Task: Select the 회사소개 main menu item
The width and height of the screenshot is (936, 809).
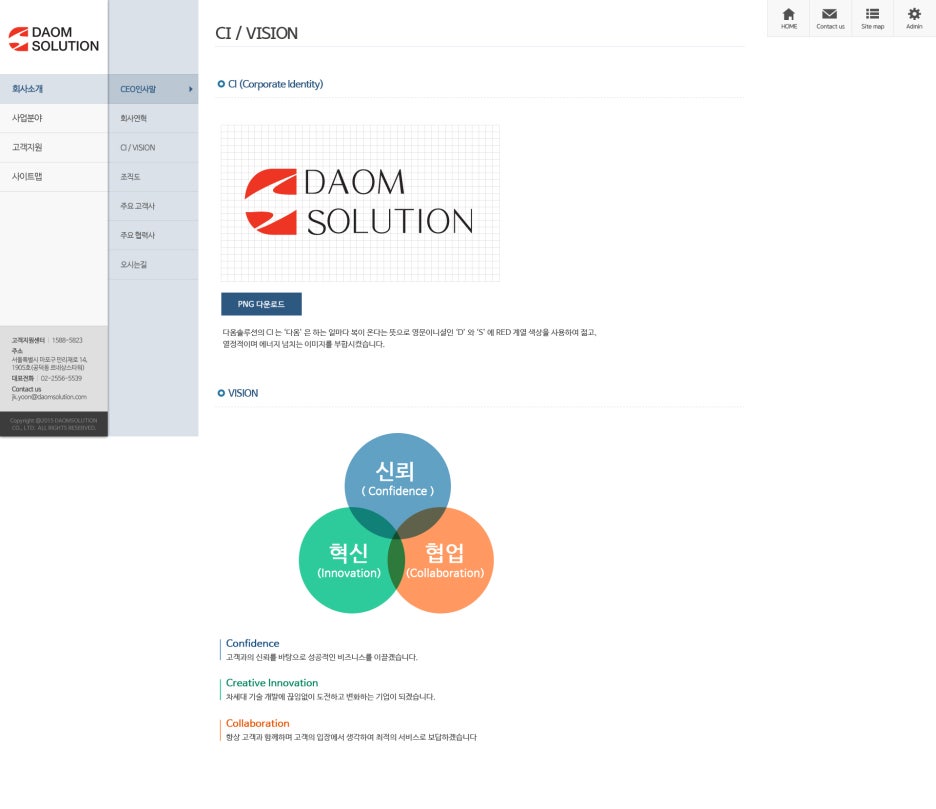Action: [x=54, y=89]
